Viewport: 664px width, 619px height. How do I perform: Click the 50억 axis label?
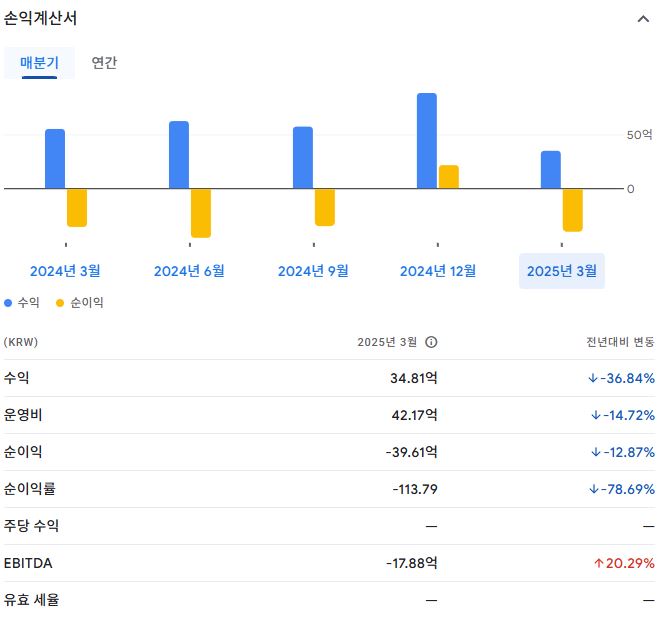639,135
